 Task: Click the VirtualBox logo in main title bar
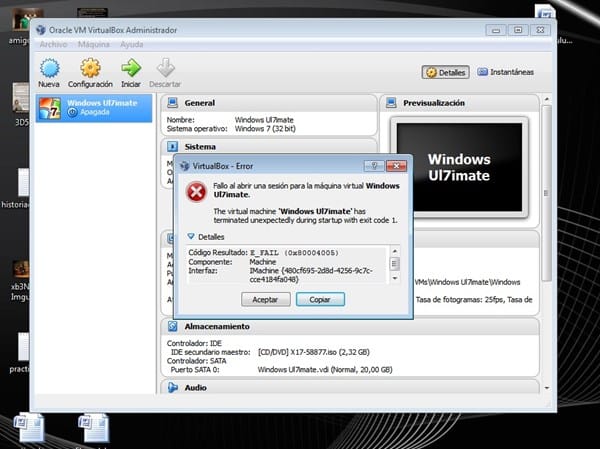pos(41,30)
